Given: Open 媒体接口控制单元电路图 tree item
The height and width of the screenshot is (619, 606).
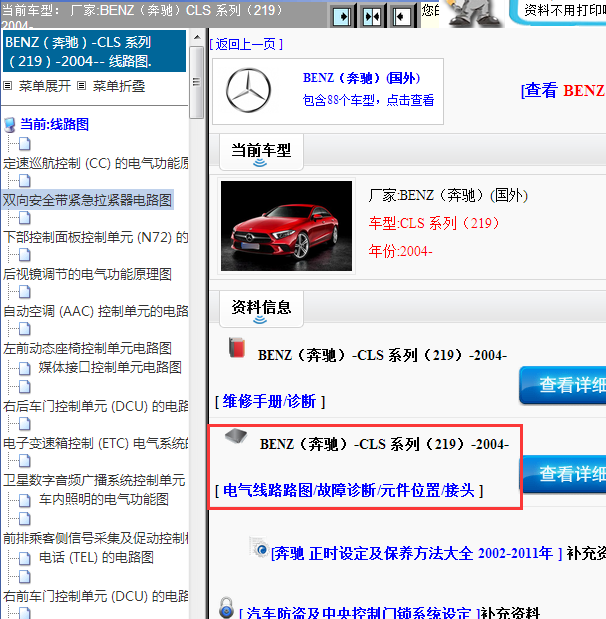Looking at the screenshot, I should [x=110, y=367].
